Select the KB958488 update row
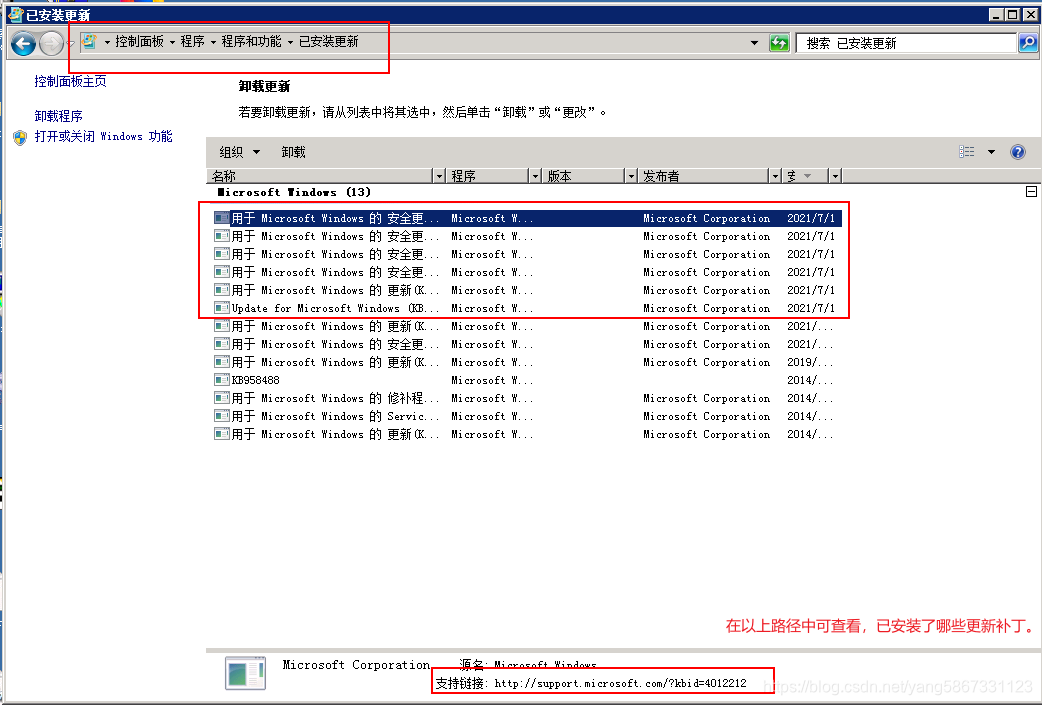Image resolution: width=1042 pixels, height=705 pixels. pos(528,380)
